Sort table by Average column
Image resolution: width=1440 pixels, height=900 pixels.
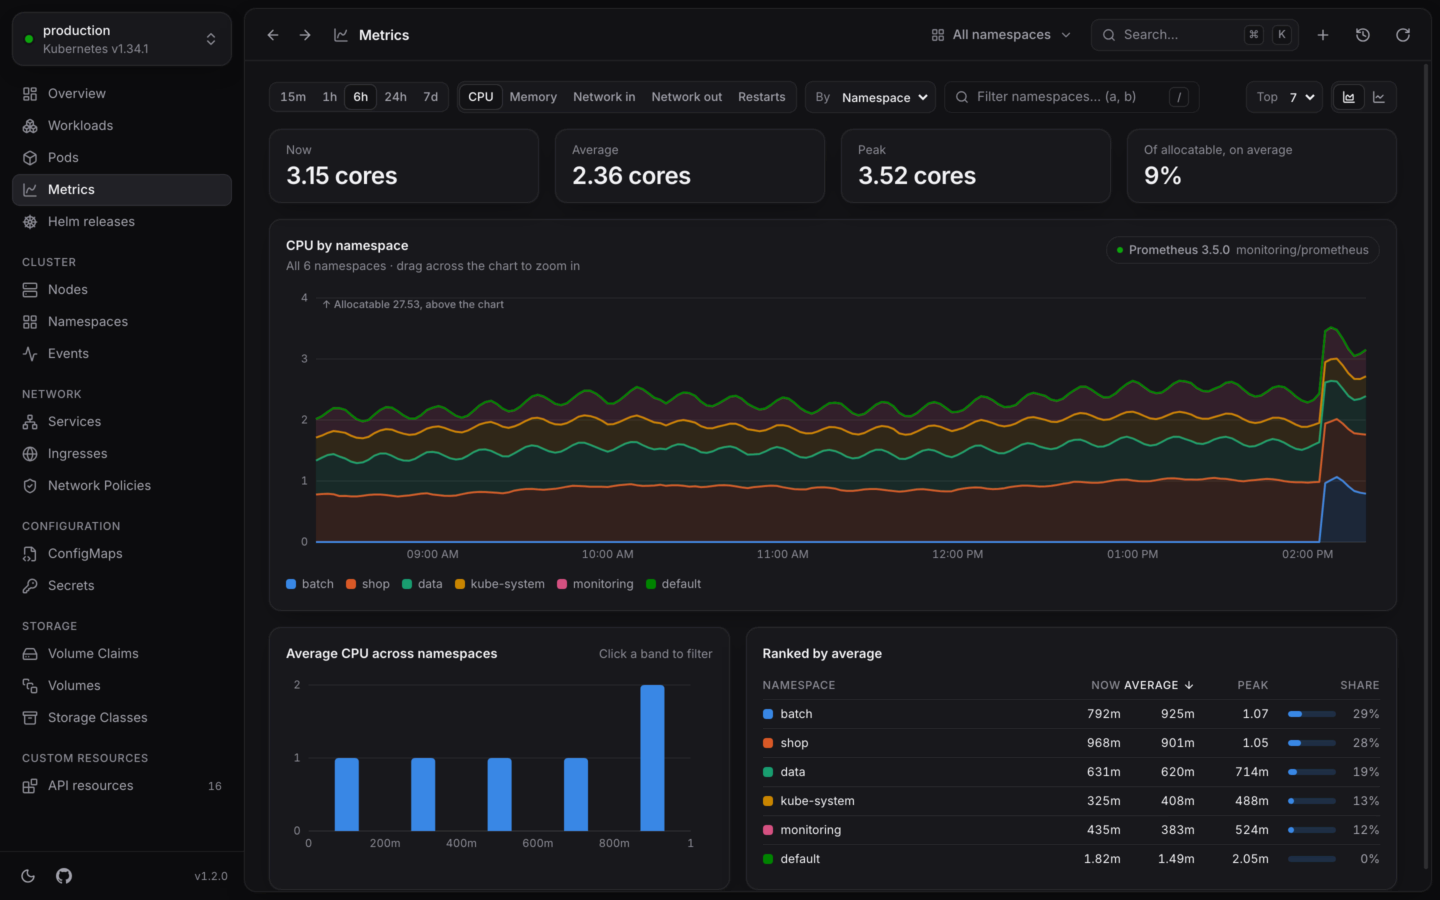click(x=1160, y=685)
